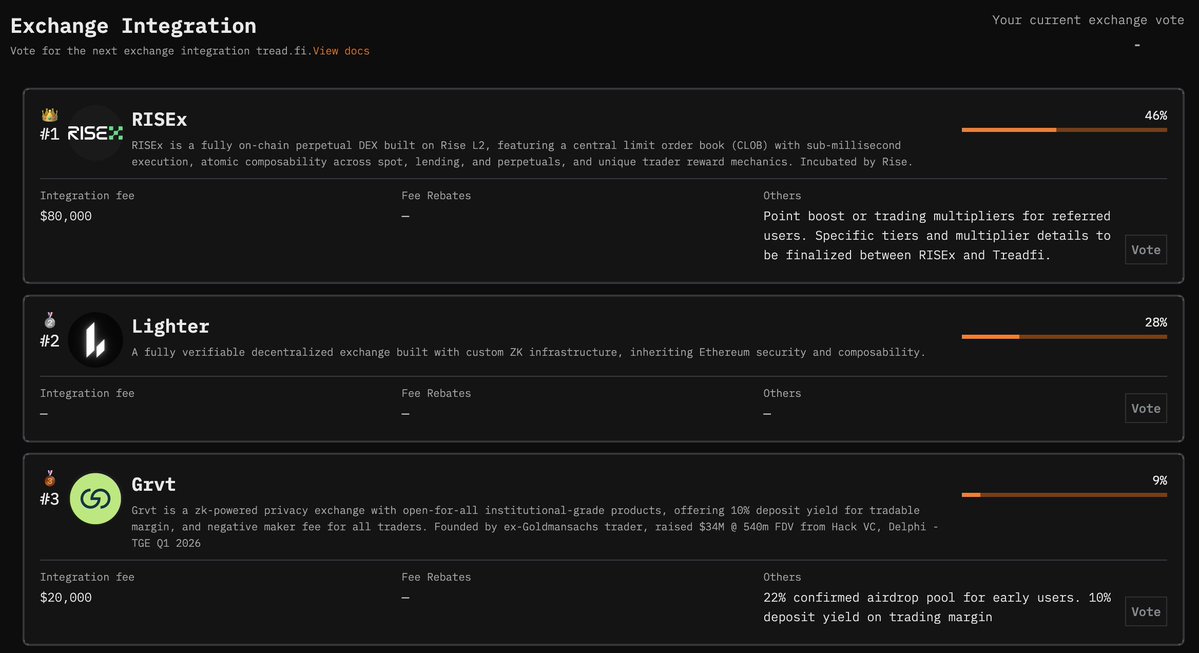Click the RISEx card title
This screenshot has height=653, width=1199.
[159, 119]
